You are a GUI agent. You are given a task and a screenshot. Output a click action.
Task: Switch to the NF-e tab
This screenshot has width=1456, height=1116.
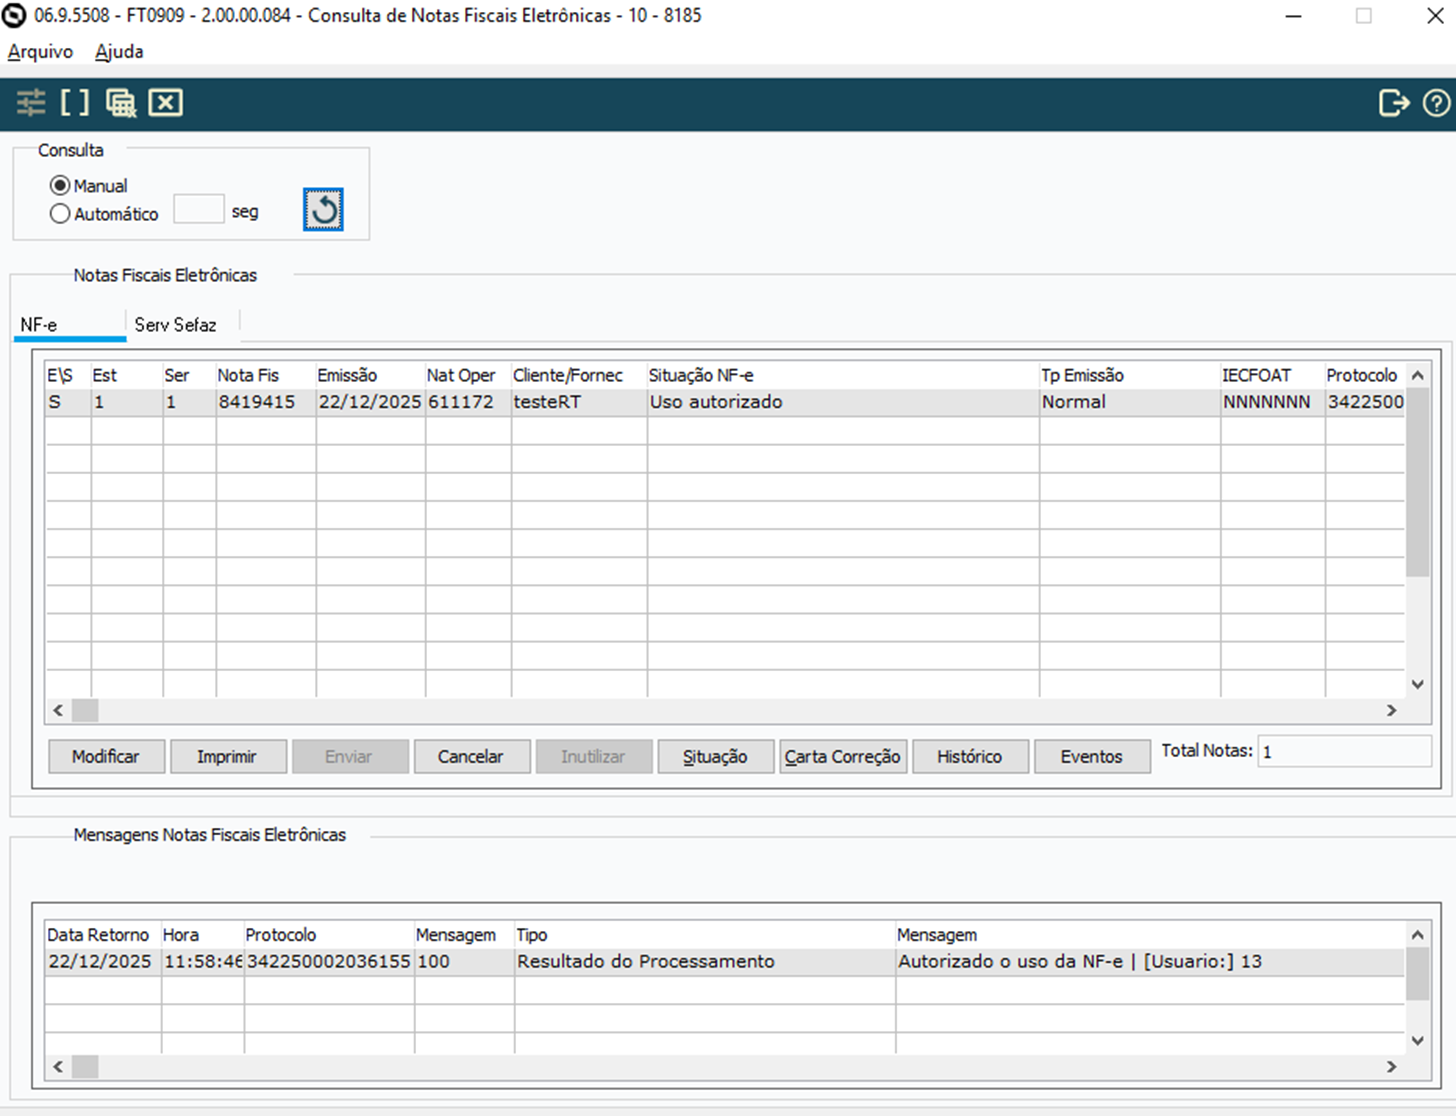70,325
